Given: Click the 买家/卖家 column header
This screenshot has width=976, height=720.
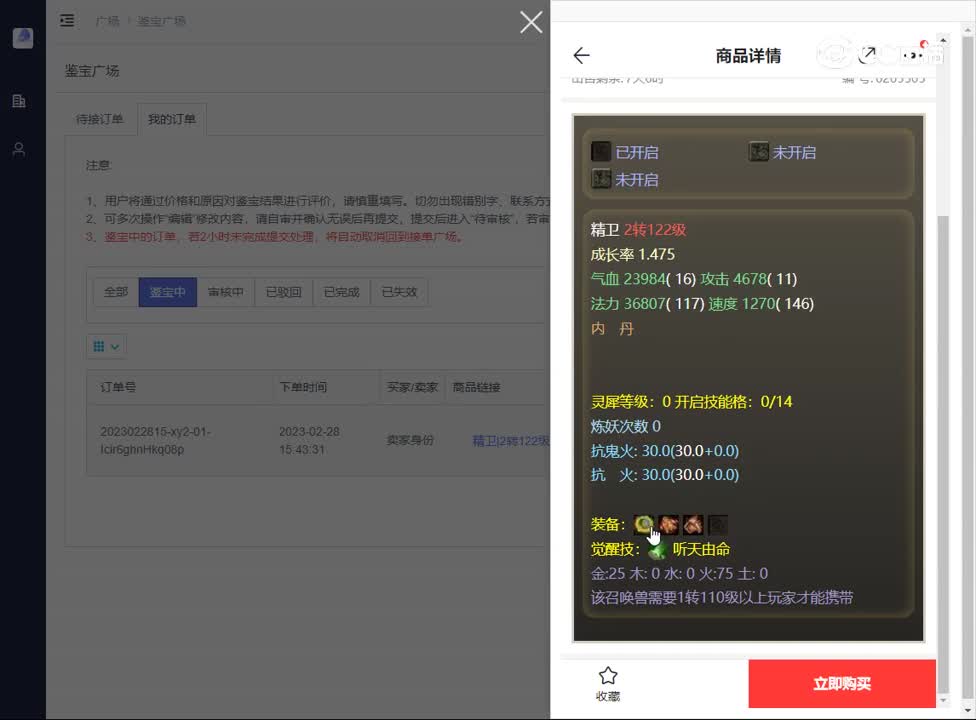Looking at the screenshot, I should [412, 387].
